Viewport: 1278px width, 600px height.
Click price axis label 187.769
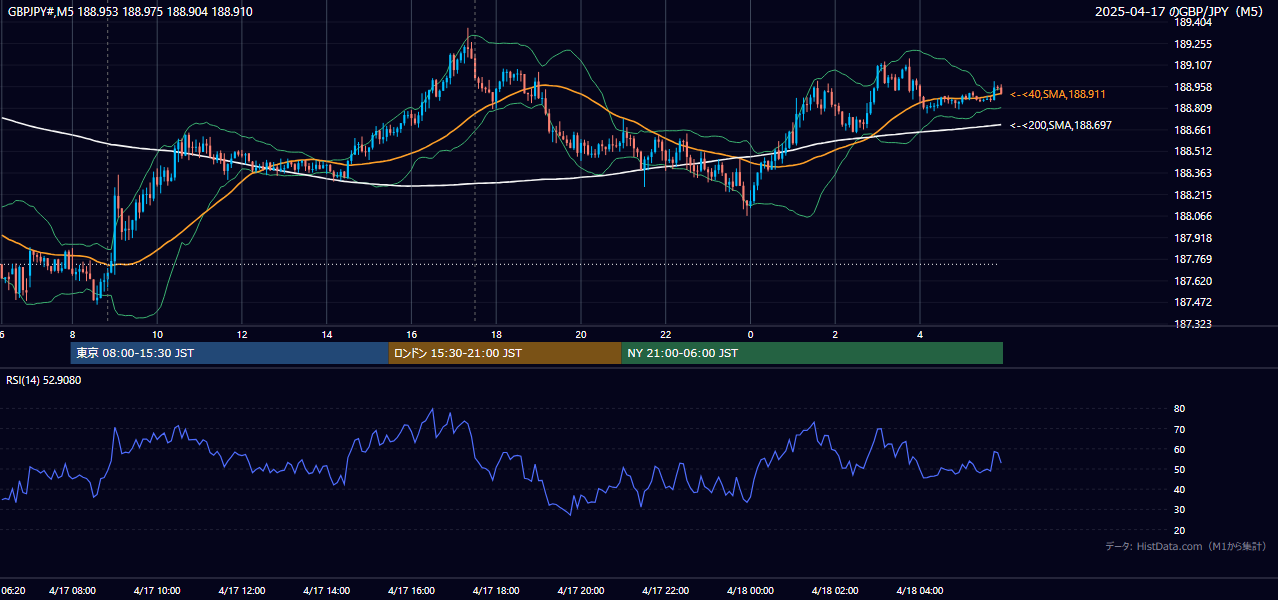tap(1193, 259)
